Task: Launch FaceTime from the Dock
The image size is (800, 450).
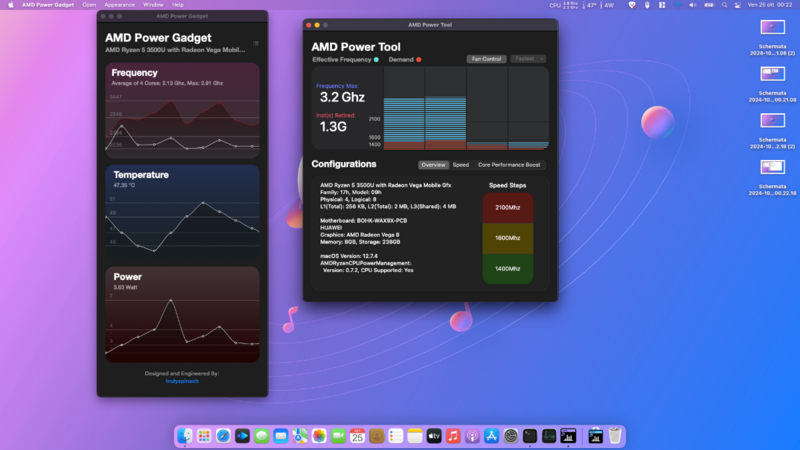Action: [338, 436]
